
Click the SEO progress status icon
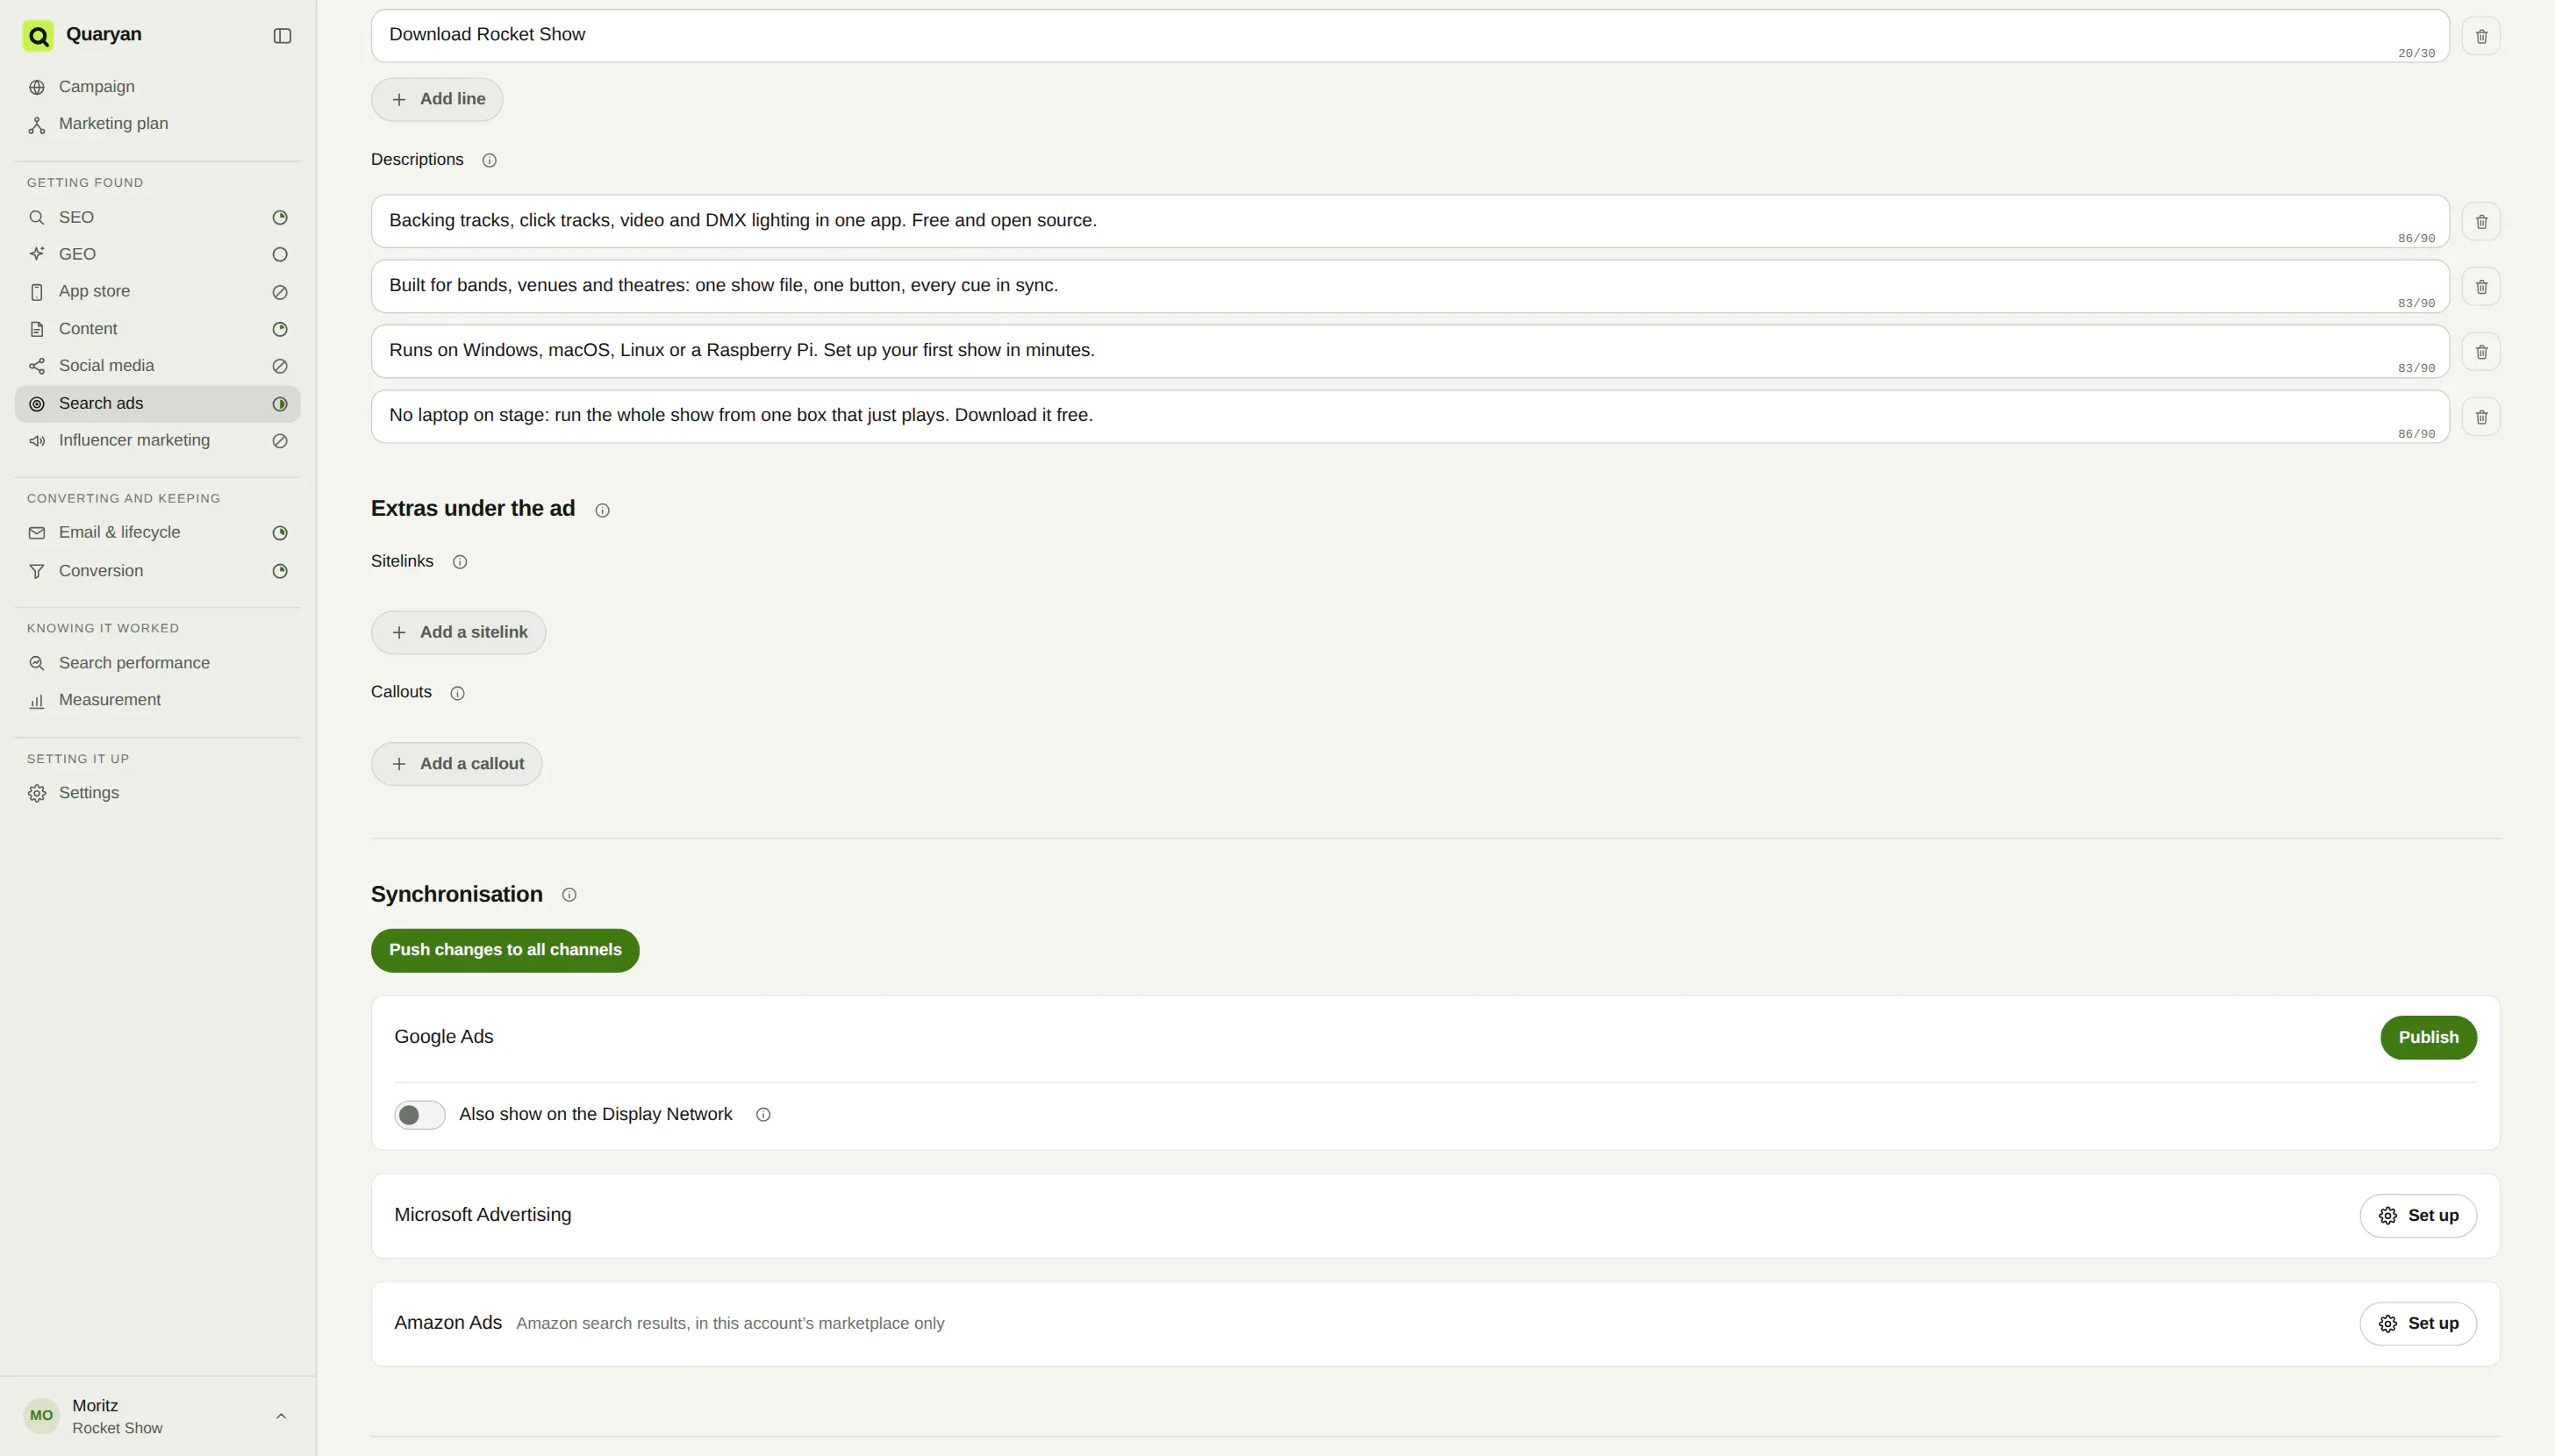tap(280, 218)
